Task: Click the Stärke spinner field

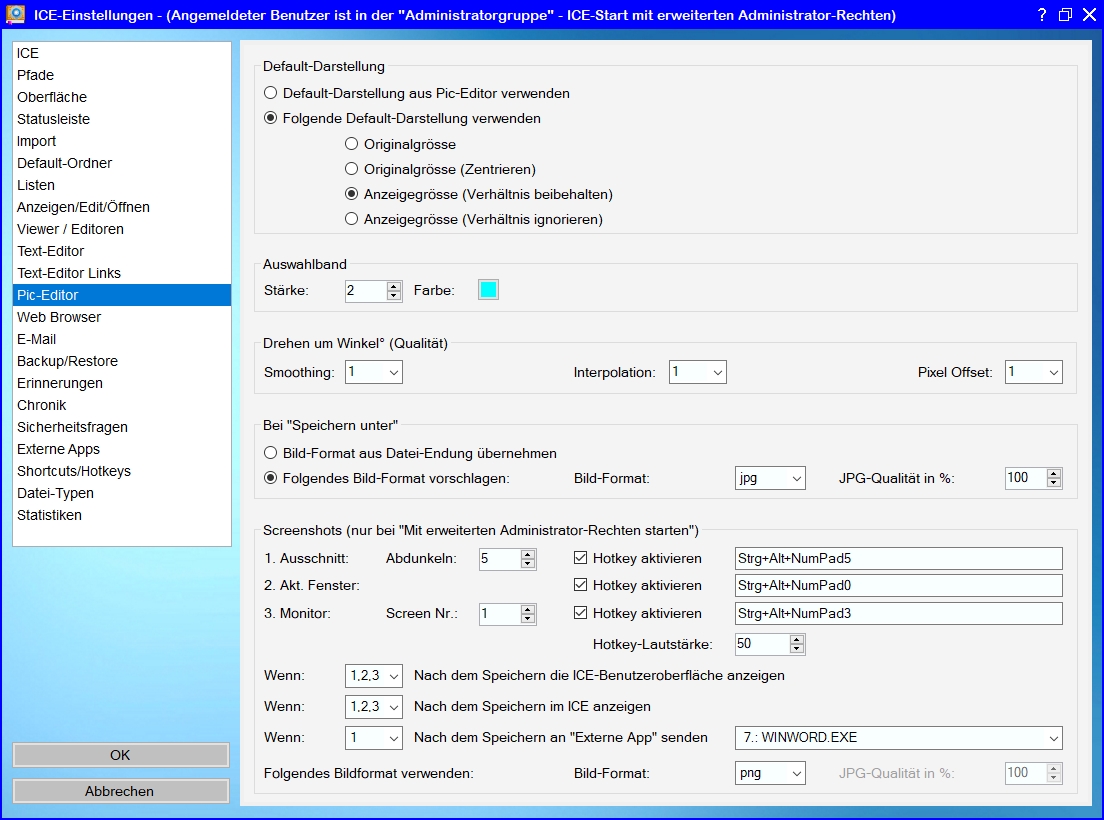Action: point(373,291)
